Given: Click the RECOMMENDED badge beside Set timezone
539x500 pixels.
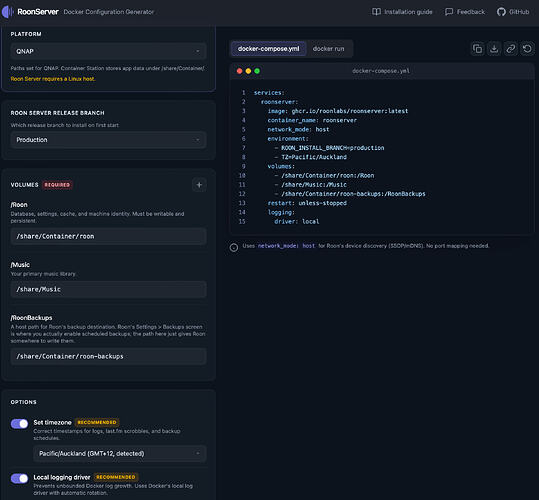Looking at the screenshot, I should pyautogui.click(x=97, y=422).
